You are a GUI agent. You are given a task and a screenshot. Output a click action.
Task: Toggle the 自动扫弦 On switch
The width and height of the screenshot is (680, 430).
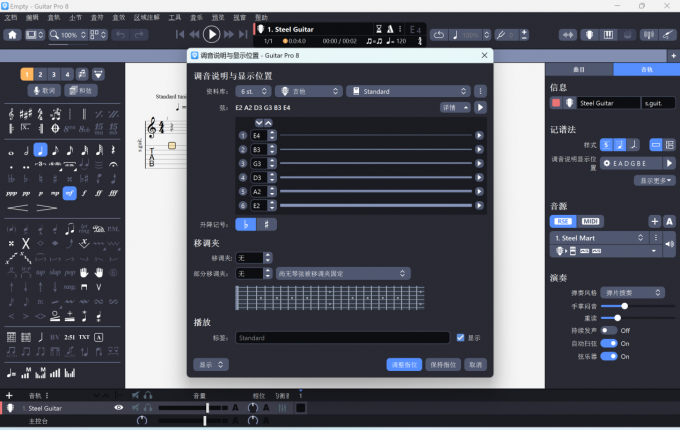[x=609, y=344]
